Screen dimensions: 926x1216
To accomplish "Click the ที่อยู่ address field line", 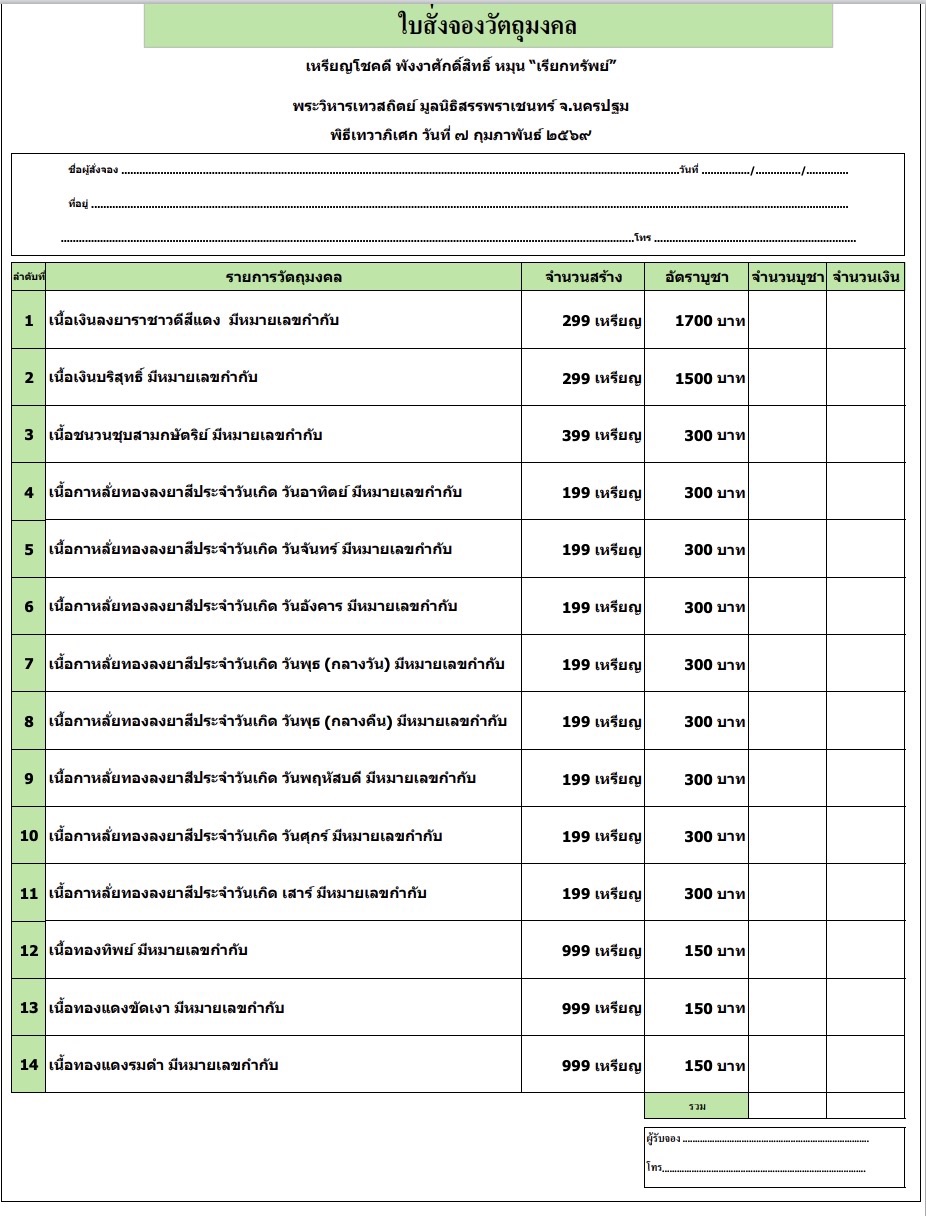I will tap(468, 205).
